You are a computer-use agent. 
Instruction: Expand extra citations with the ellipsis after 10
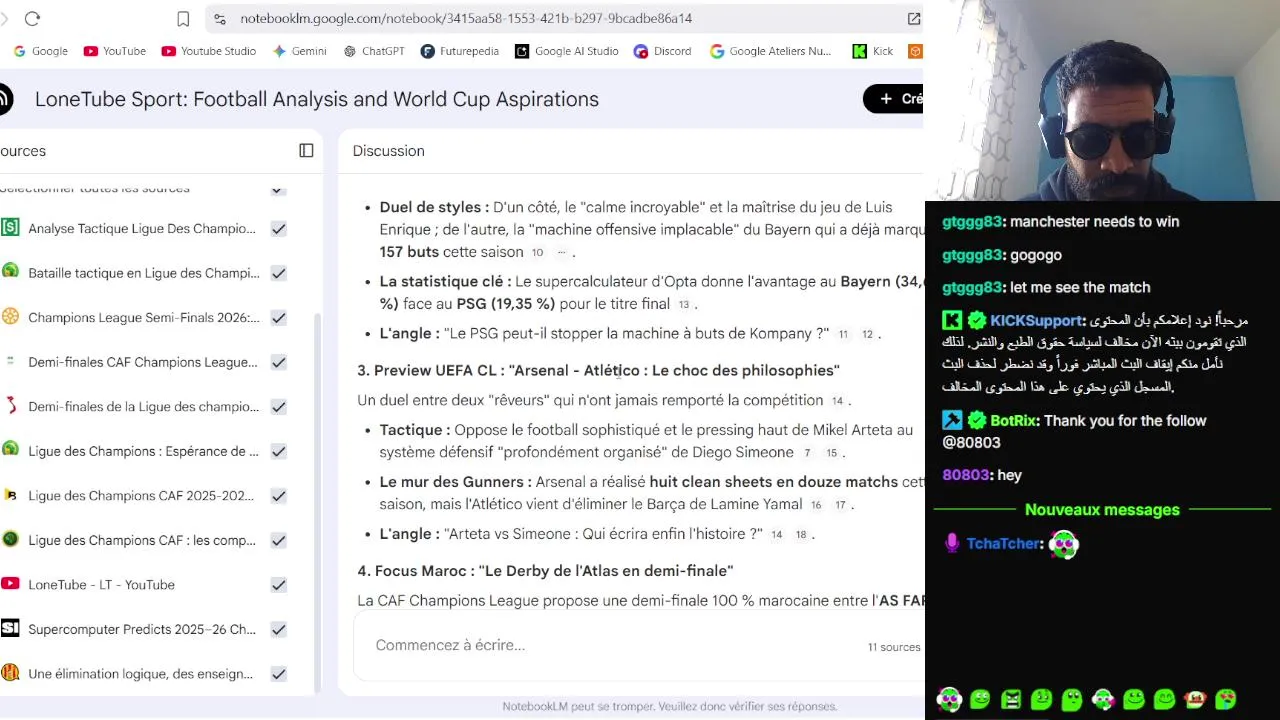pyautogui.click(x=561, y=253)
